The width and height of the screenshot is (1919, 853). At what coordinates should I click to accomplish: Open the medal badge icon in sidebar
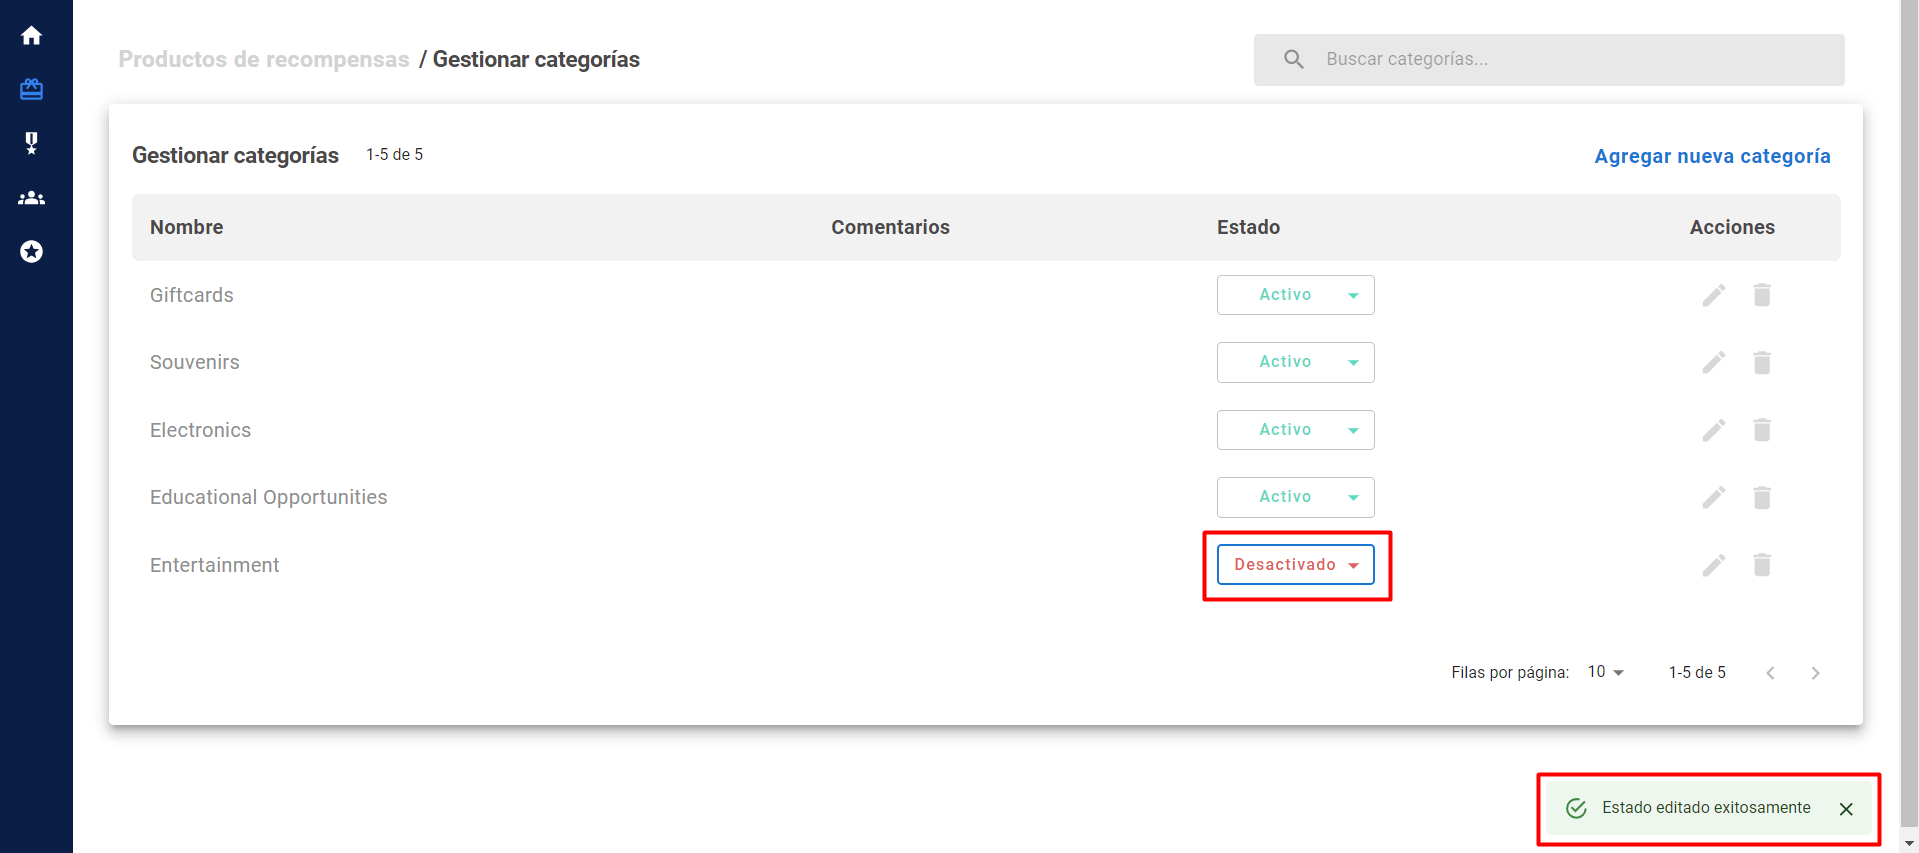32,143
